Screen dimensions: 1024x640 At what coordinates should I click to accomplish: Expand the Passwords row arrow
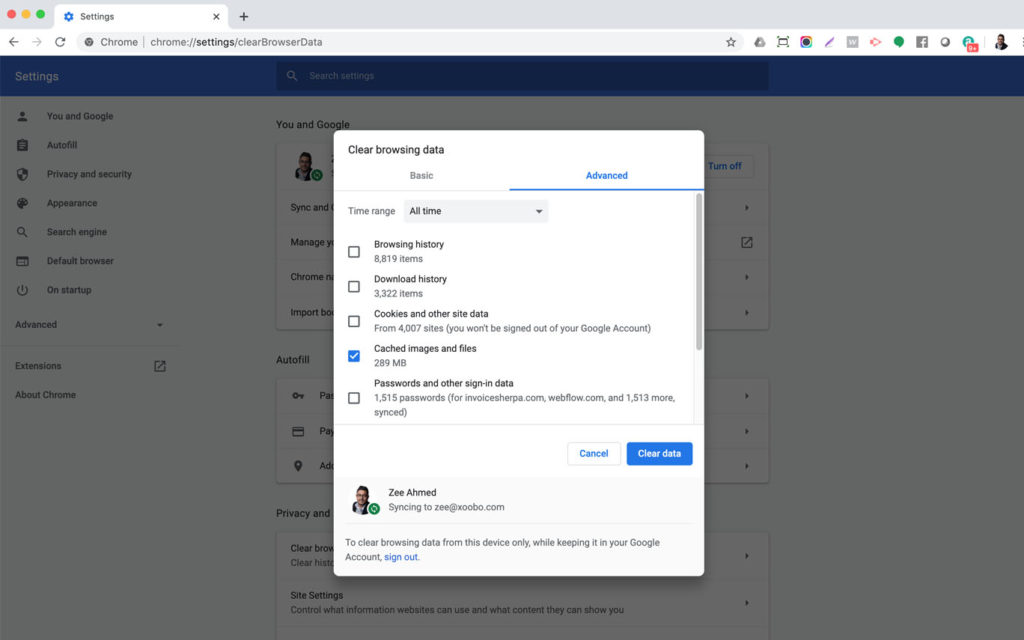pyautogui.click(x=746, y=396)
